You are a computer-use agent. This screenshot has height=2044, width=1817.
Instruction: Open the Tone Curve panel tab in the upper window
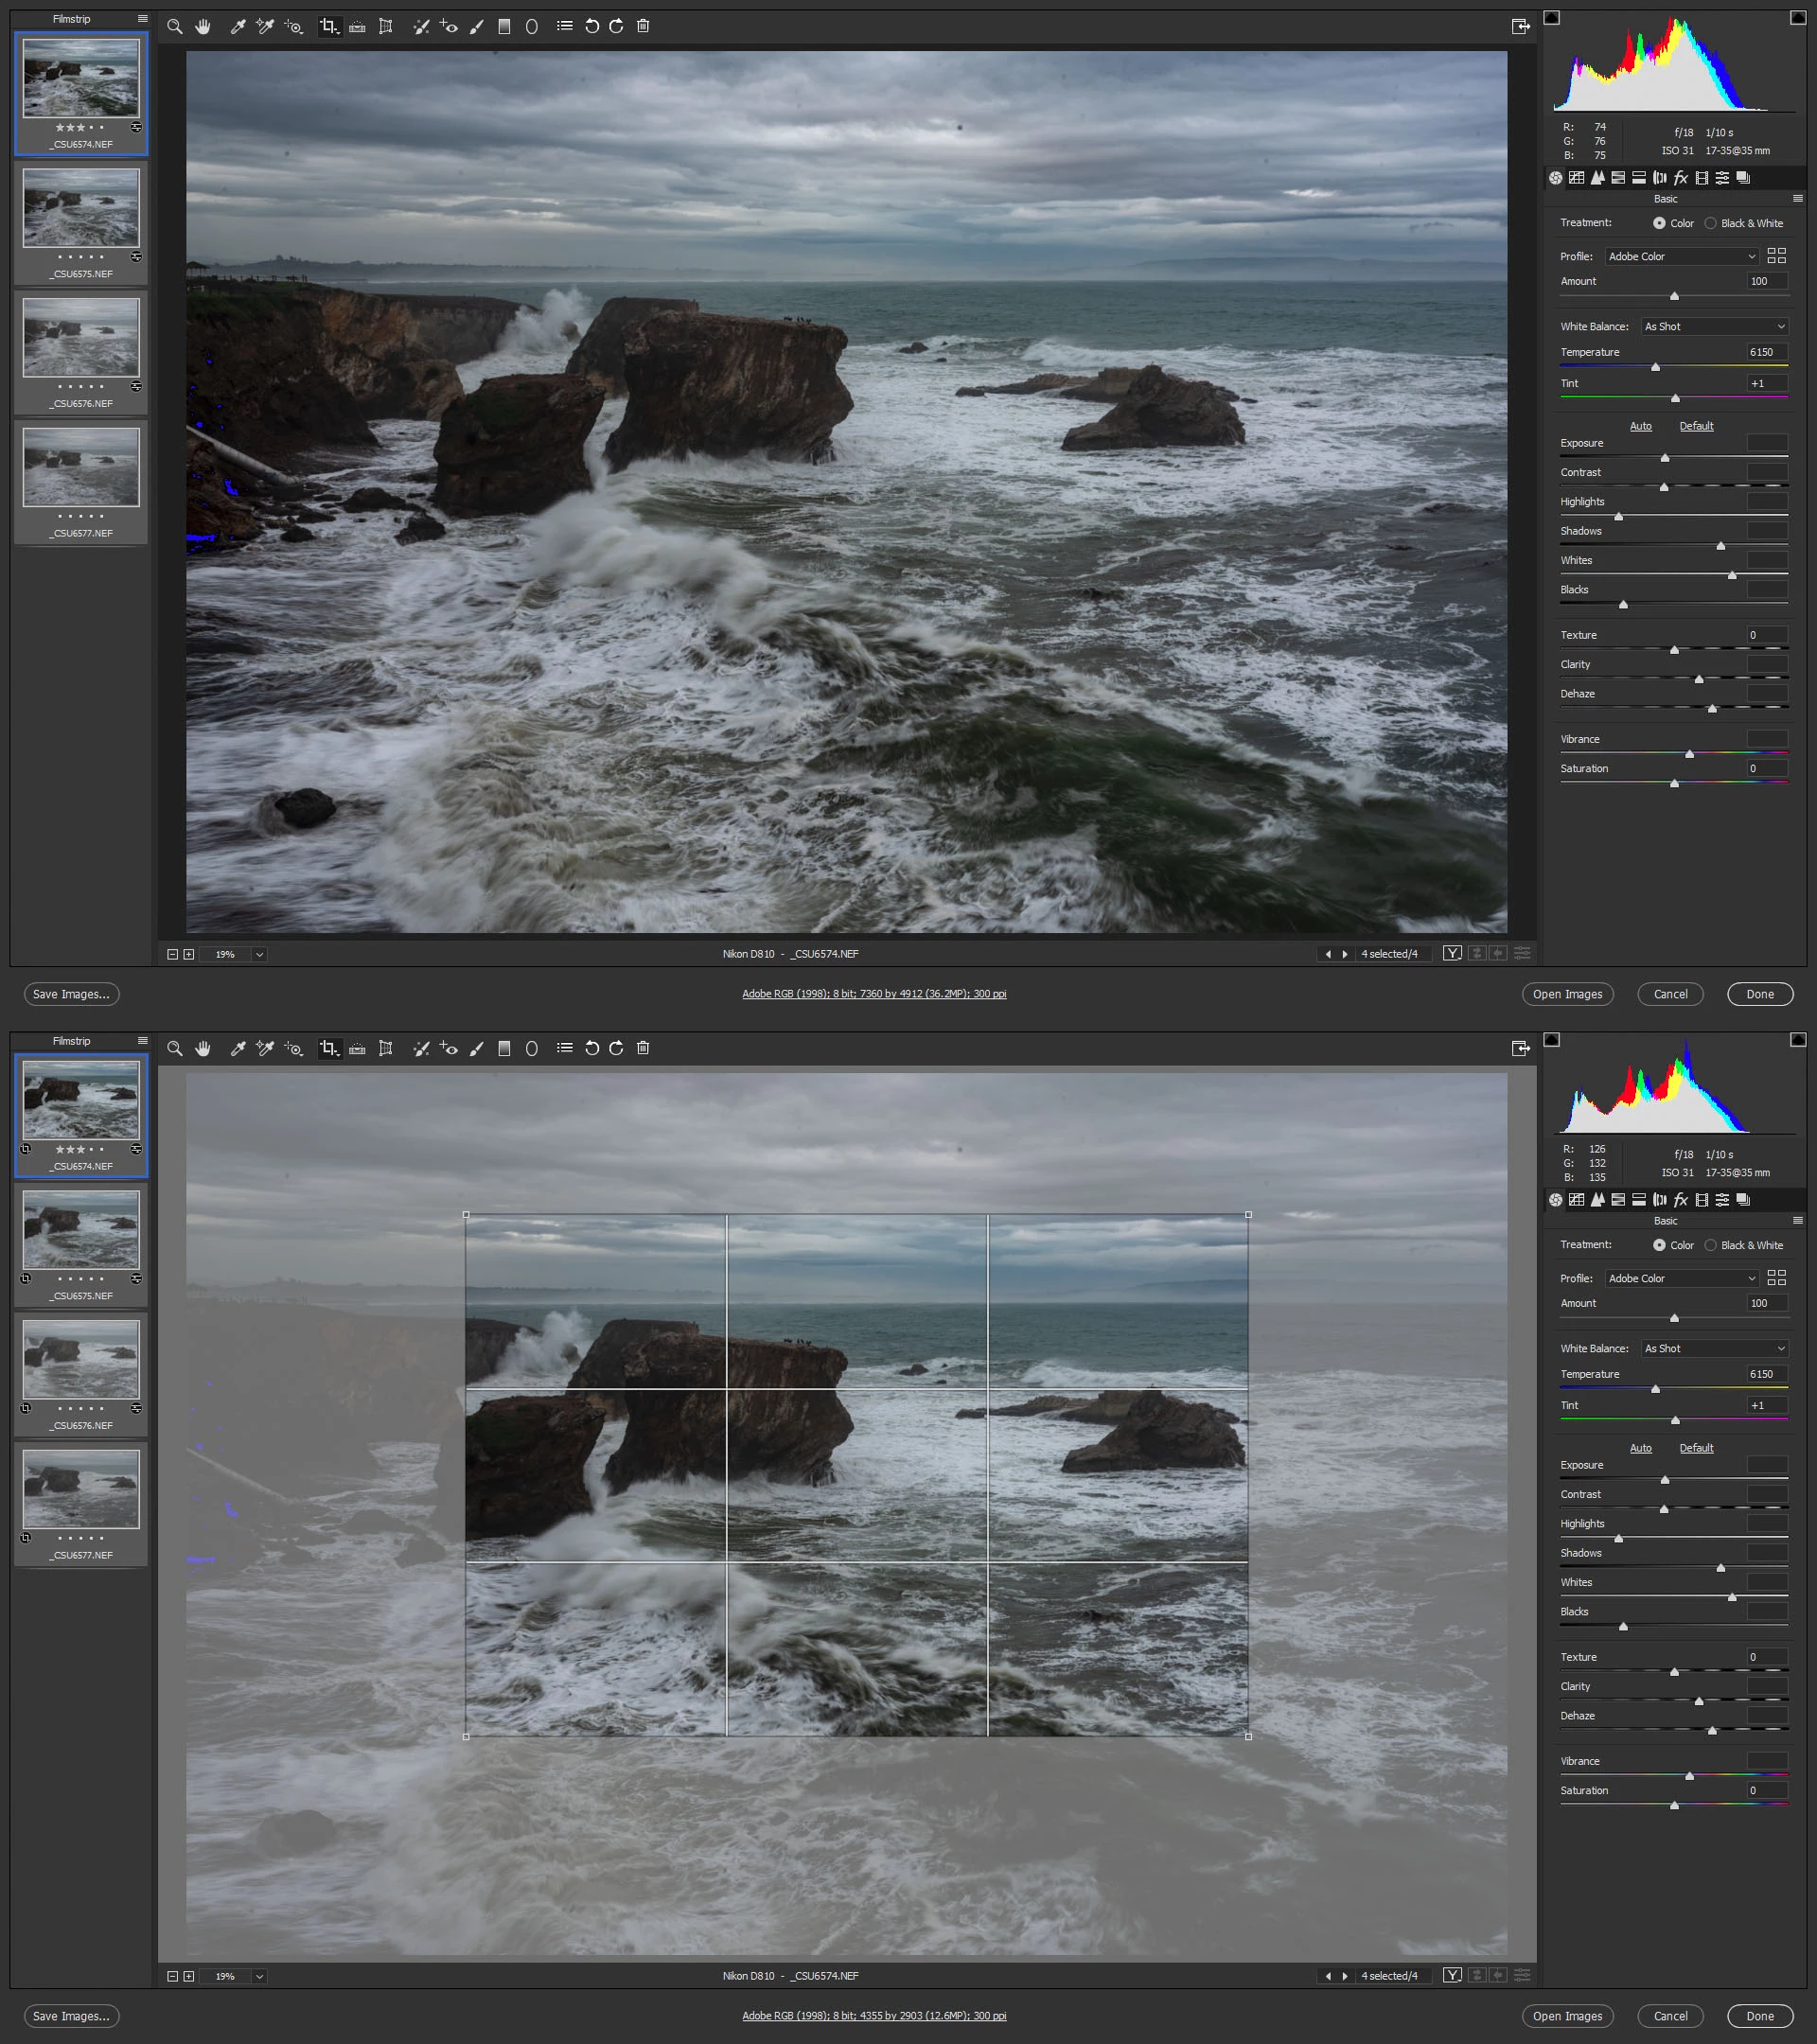coord(1576,178)
